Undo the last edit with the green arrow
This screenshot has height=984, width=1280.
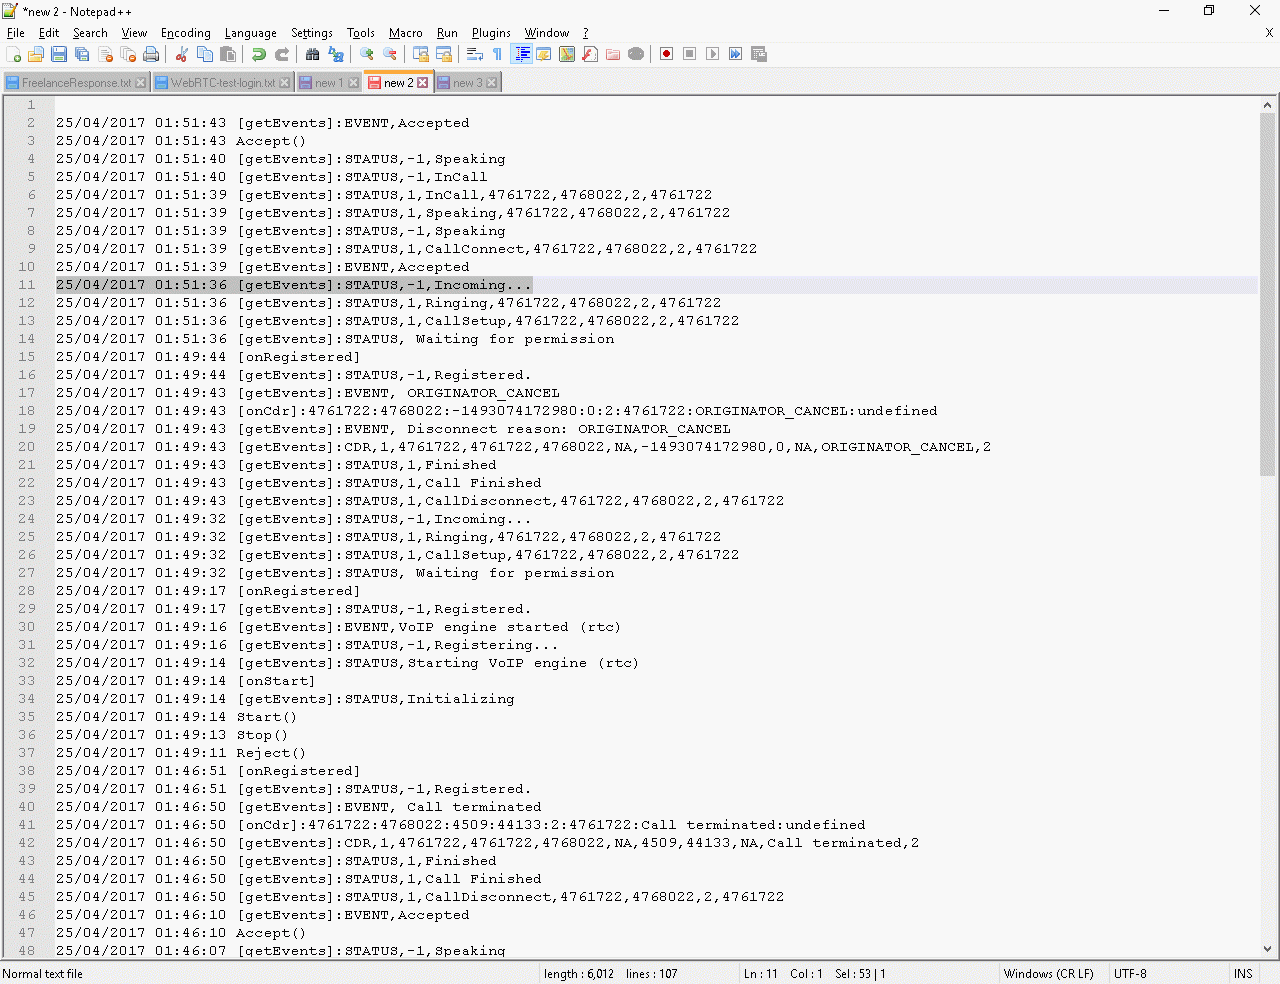click(259, 54)
